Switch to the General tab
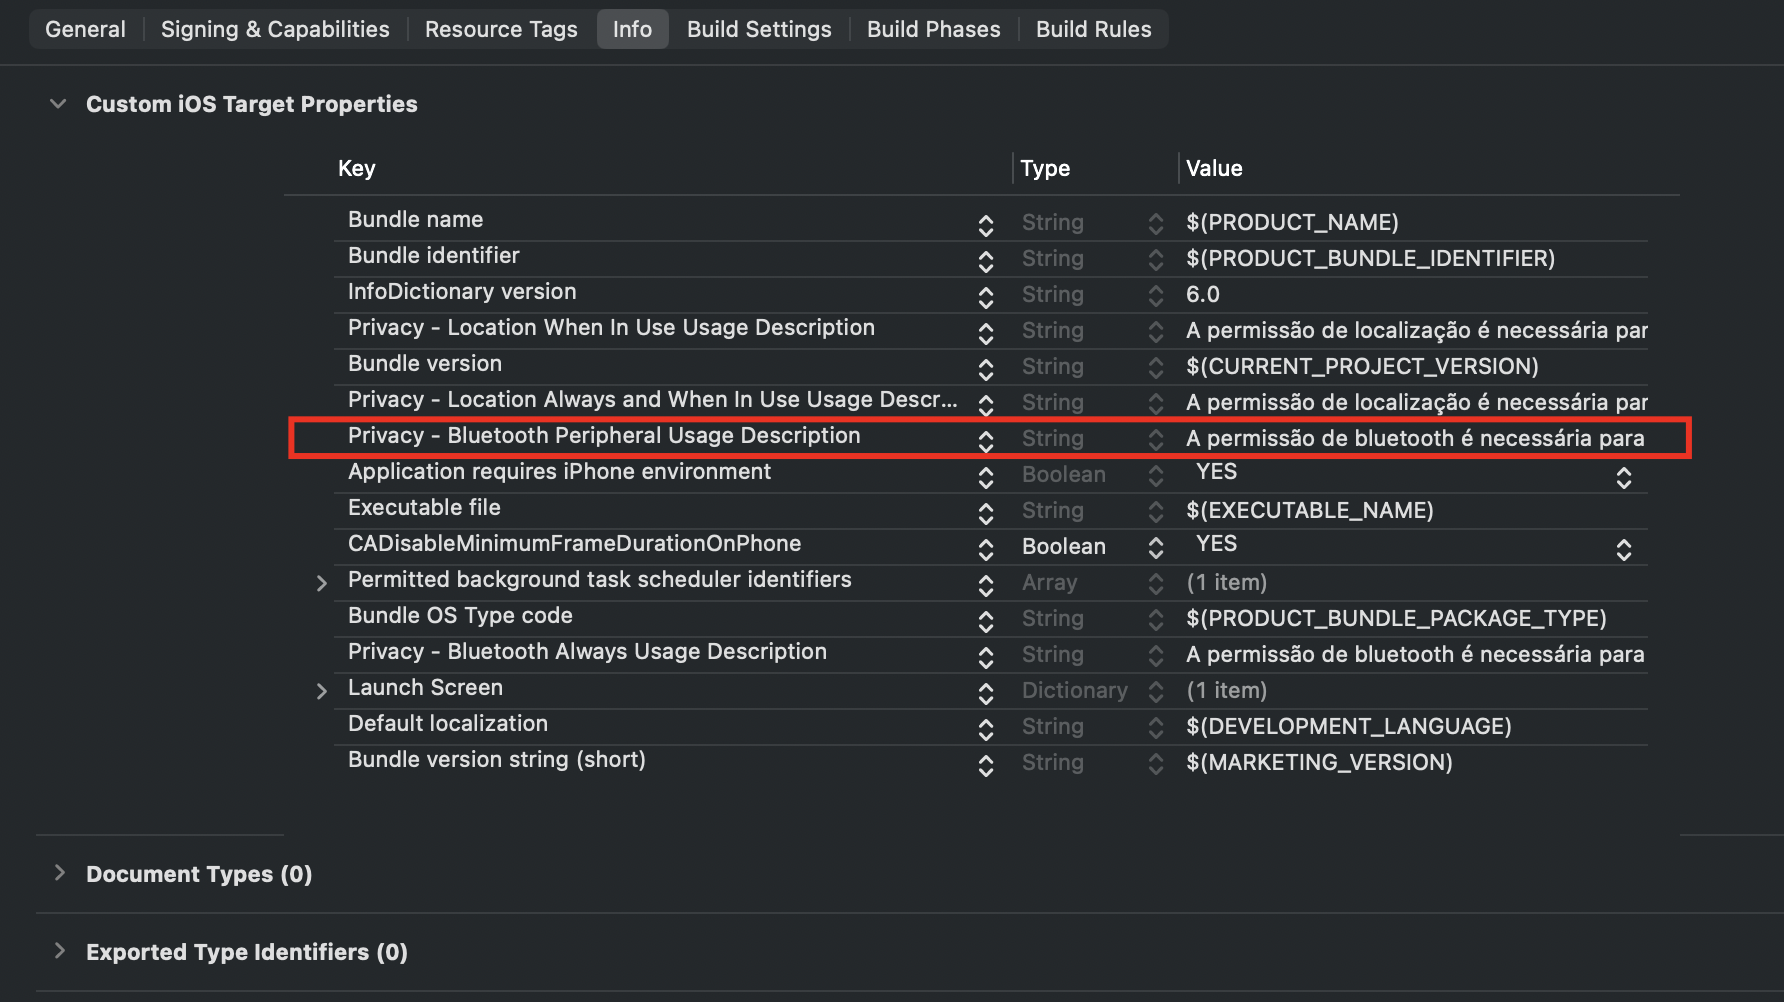The image size is (1784, 1002). tap(85, 29)
